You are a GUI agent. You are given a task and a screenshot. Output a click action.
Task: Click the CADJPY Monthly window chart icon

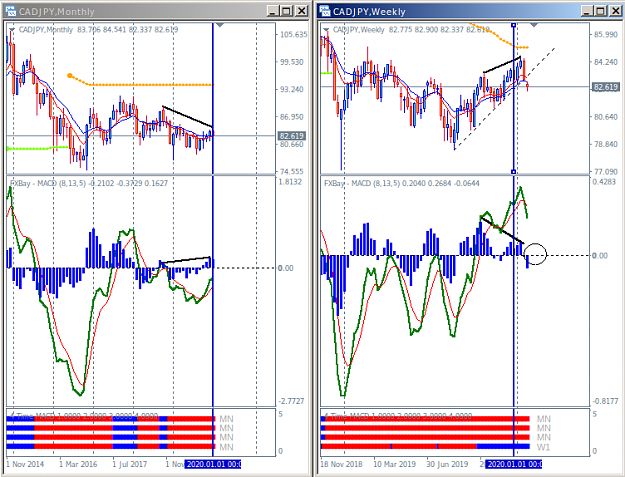click(10, 11)
